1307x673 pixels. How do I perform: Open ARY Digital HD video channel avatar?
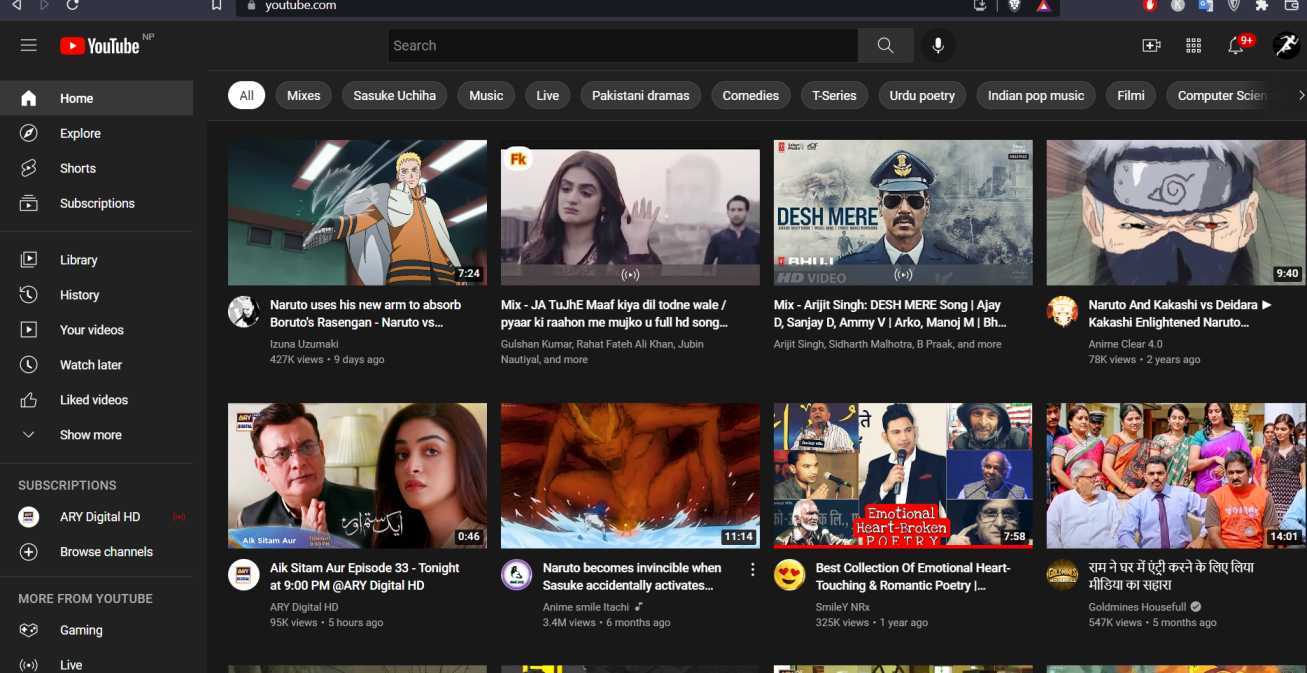coord(244,575)
